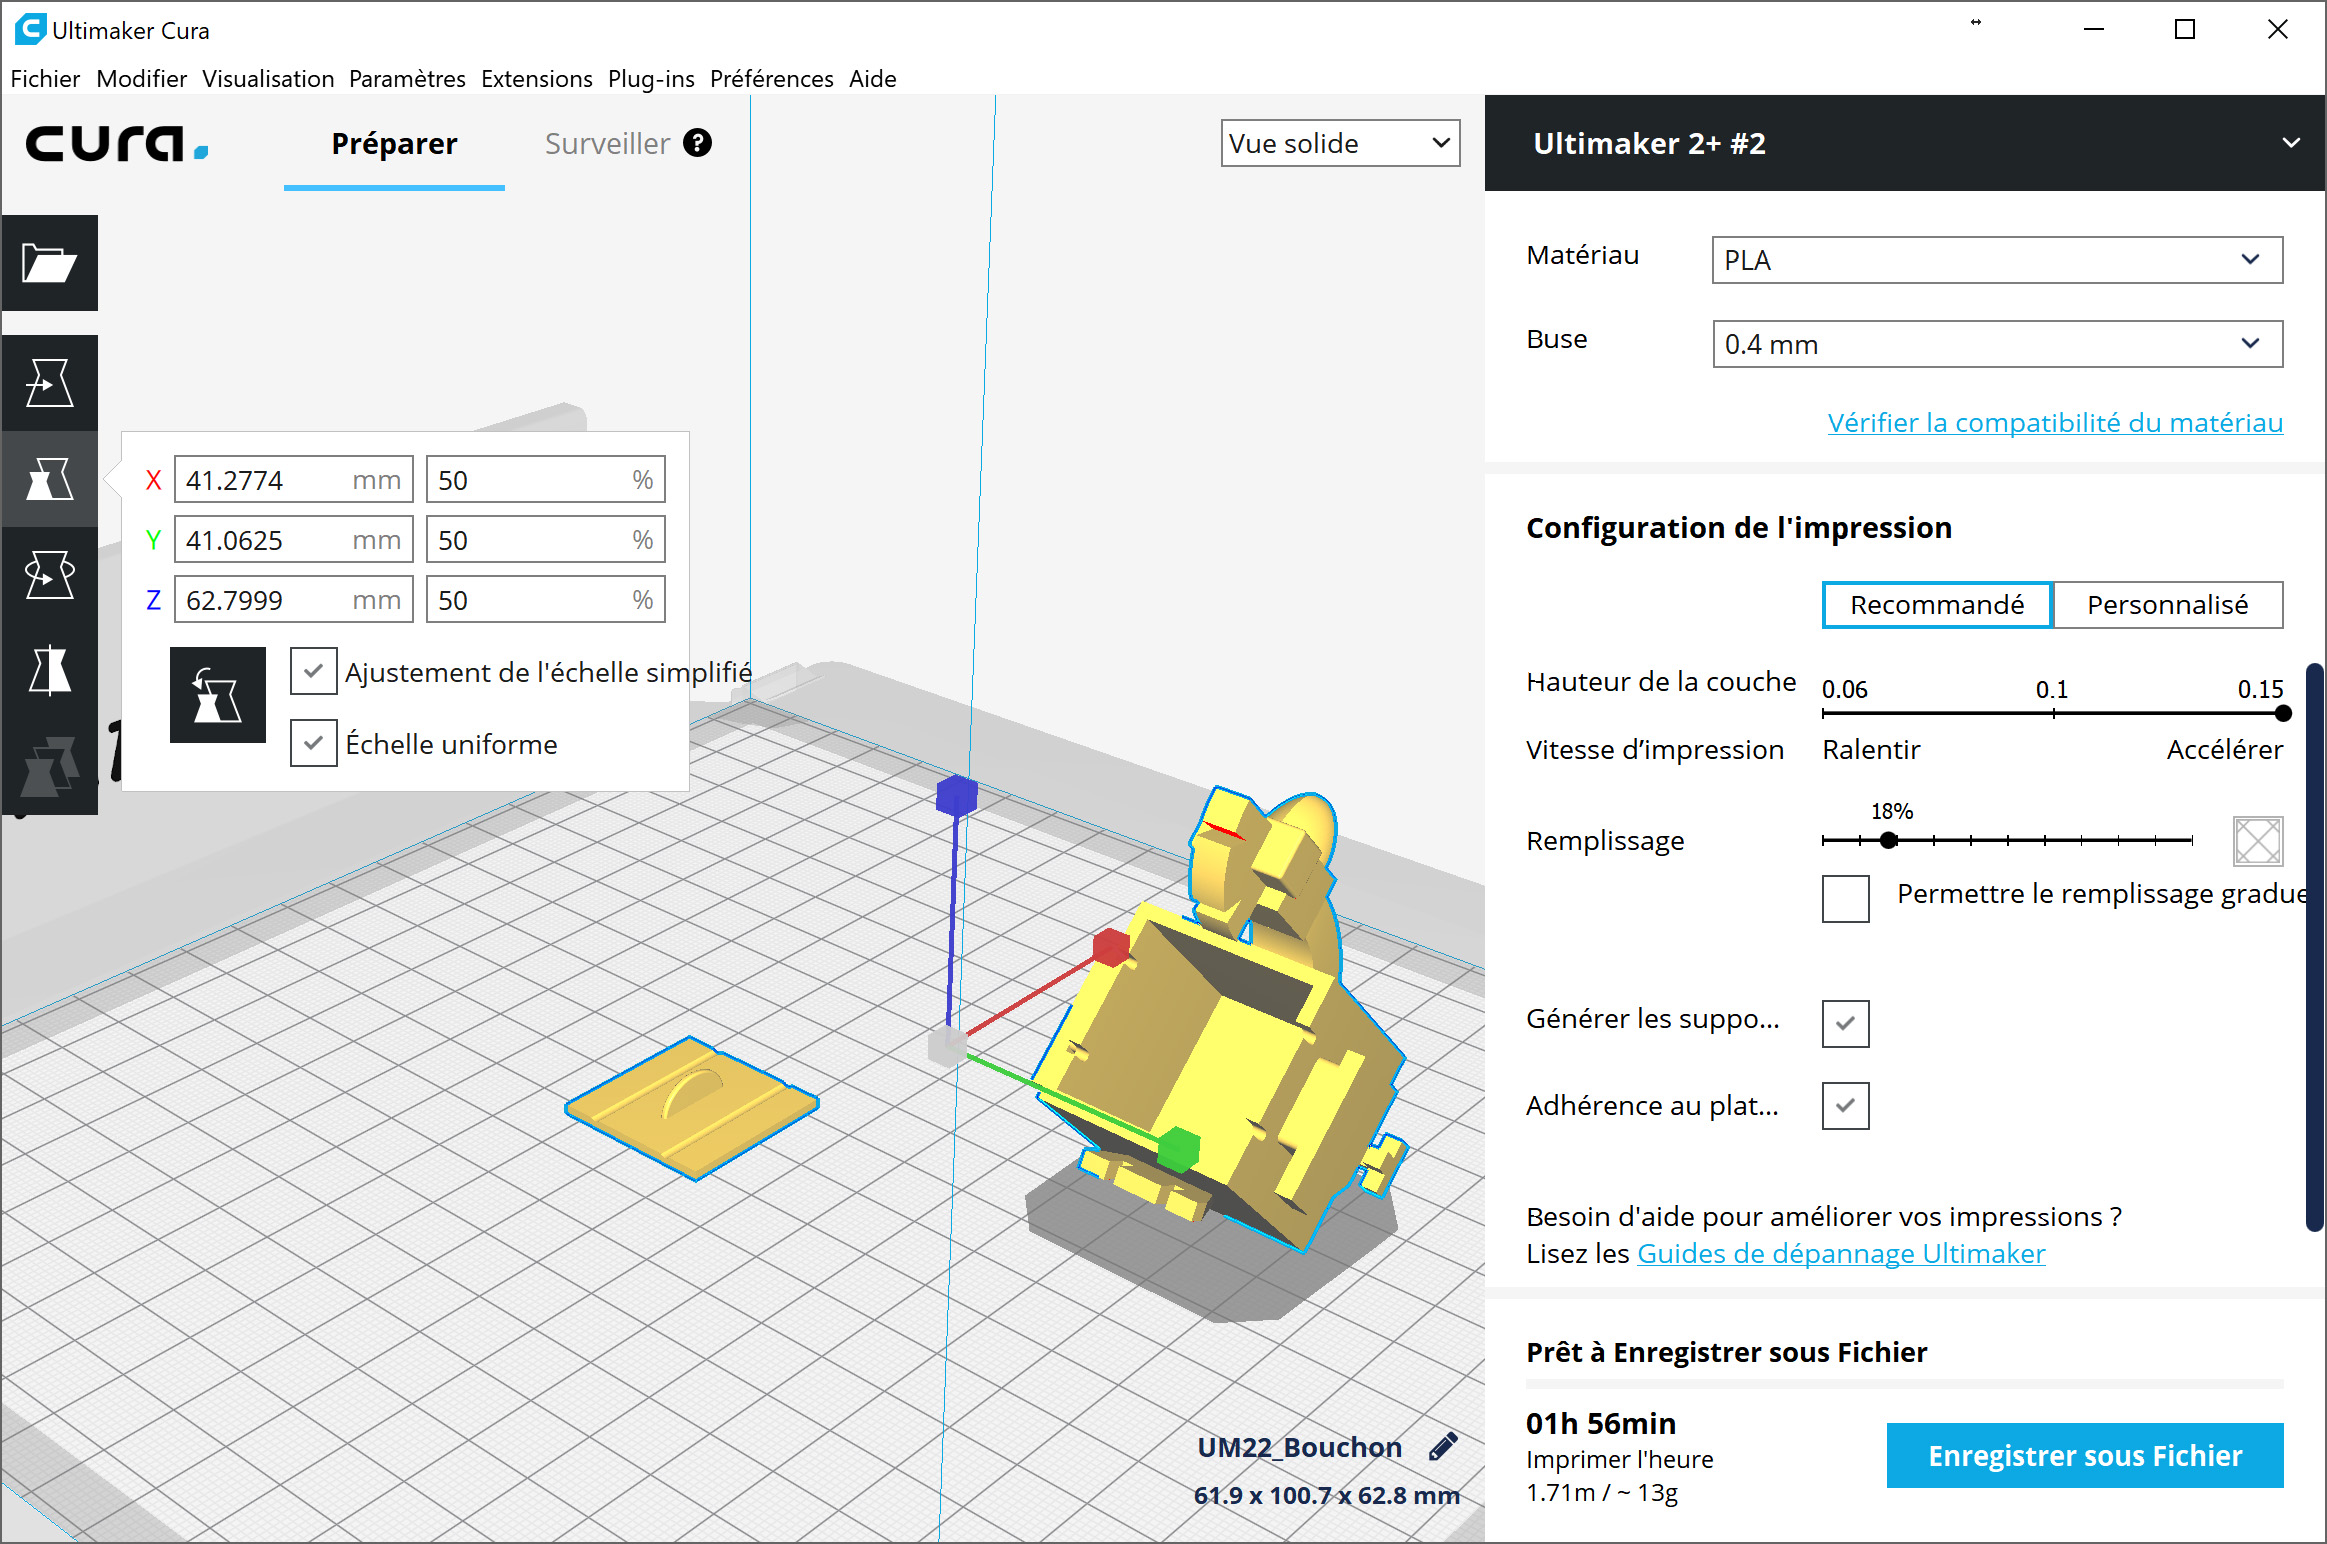Image resolution: width=2327 pixels, height=1544 pixels.
Task: Open Vérifier la compatibilité du matériau link
Action: 2055,422
